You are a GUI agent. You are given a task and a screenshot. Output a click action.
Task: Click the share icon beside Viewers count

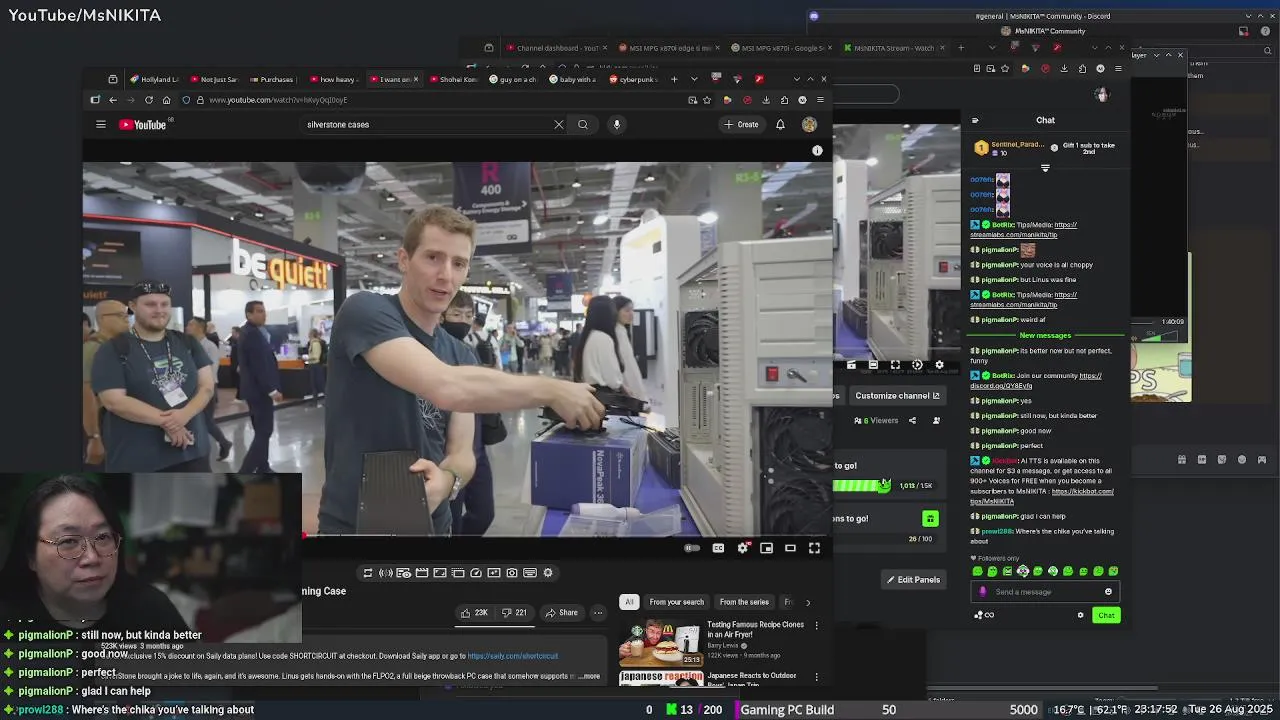912,421
